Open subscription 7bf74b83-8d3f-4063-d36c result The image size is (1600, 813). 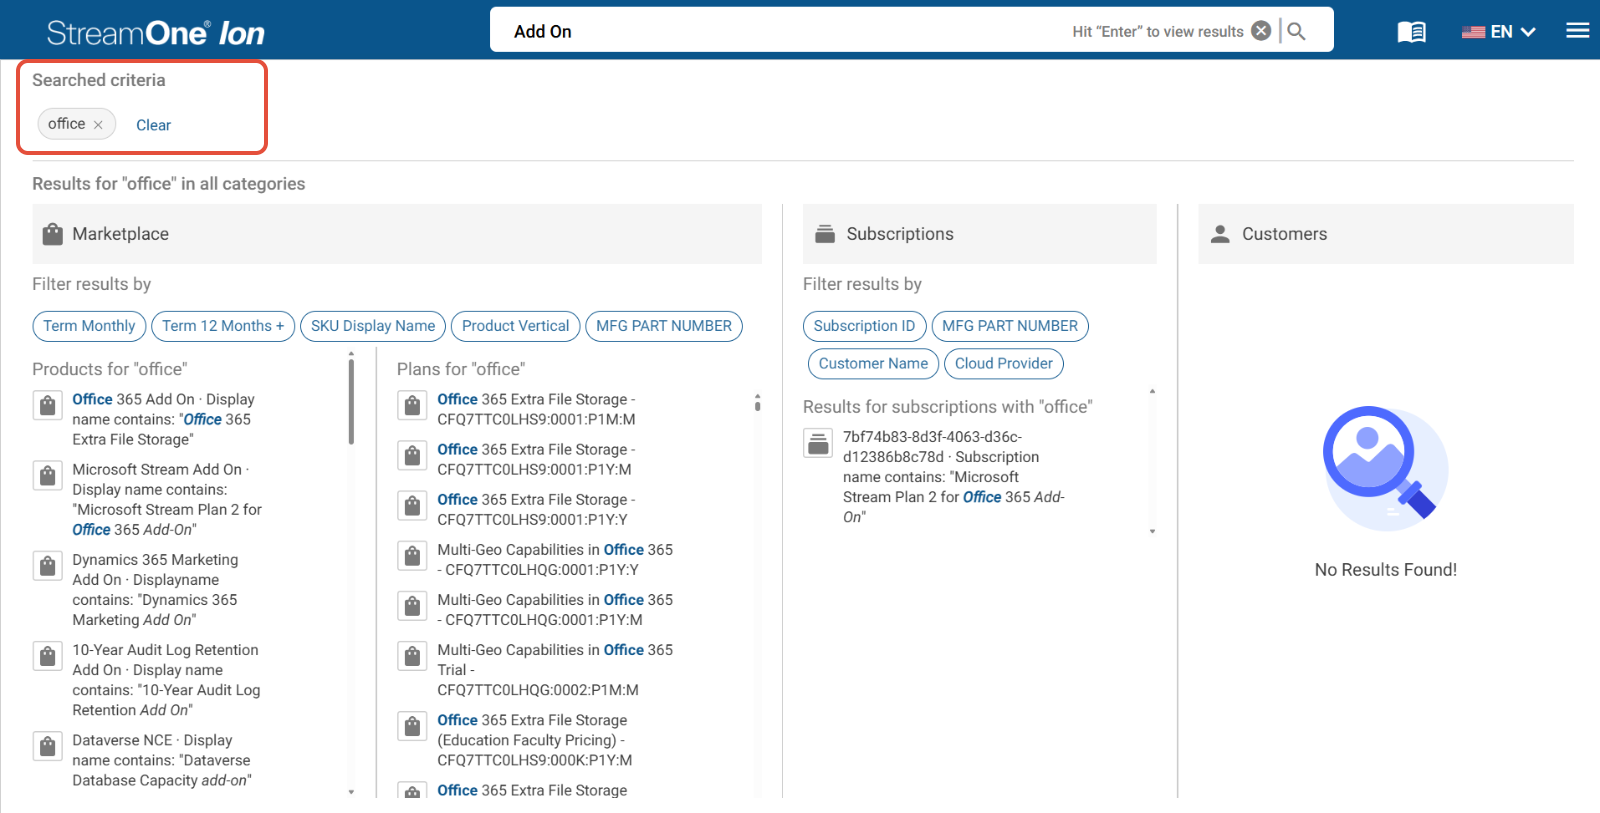pyautogui.click(x=954, y=477)
